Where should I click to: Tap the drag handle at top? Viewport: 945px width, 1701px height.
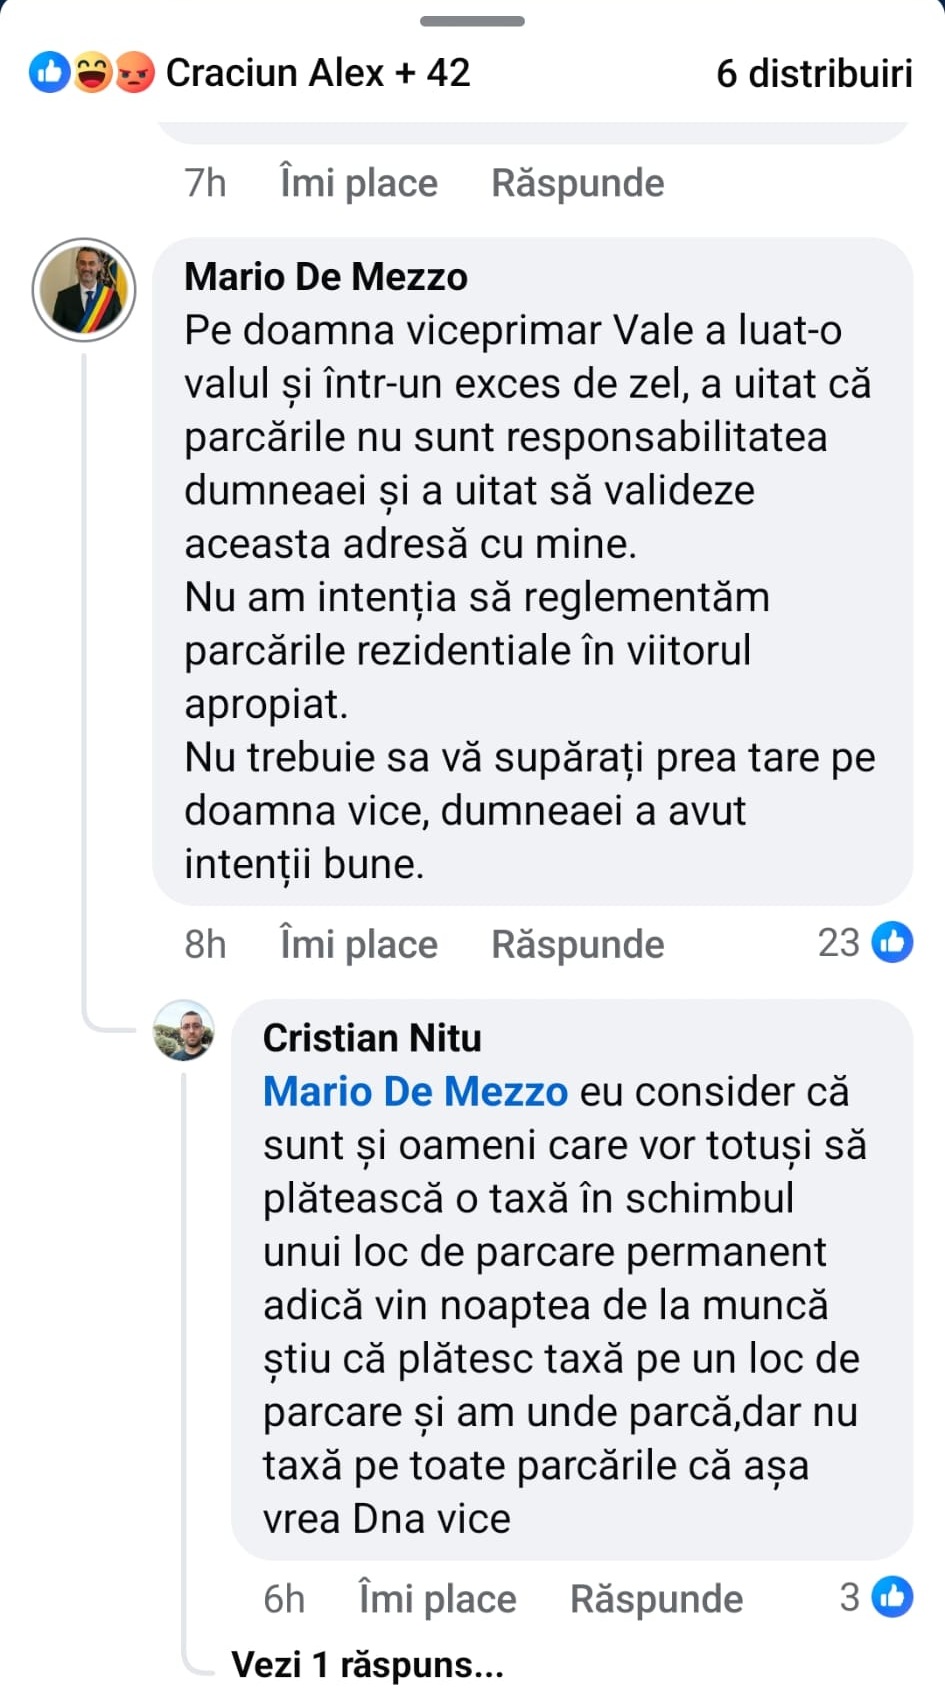pos(472,21)
